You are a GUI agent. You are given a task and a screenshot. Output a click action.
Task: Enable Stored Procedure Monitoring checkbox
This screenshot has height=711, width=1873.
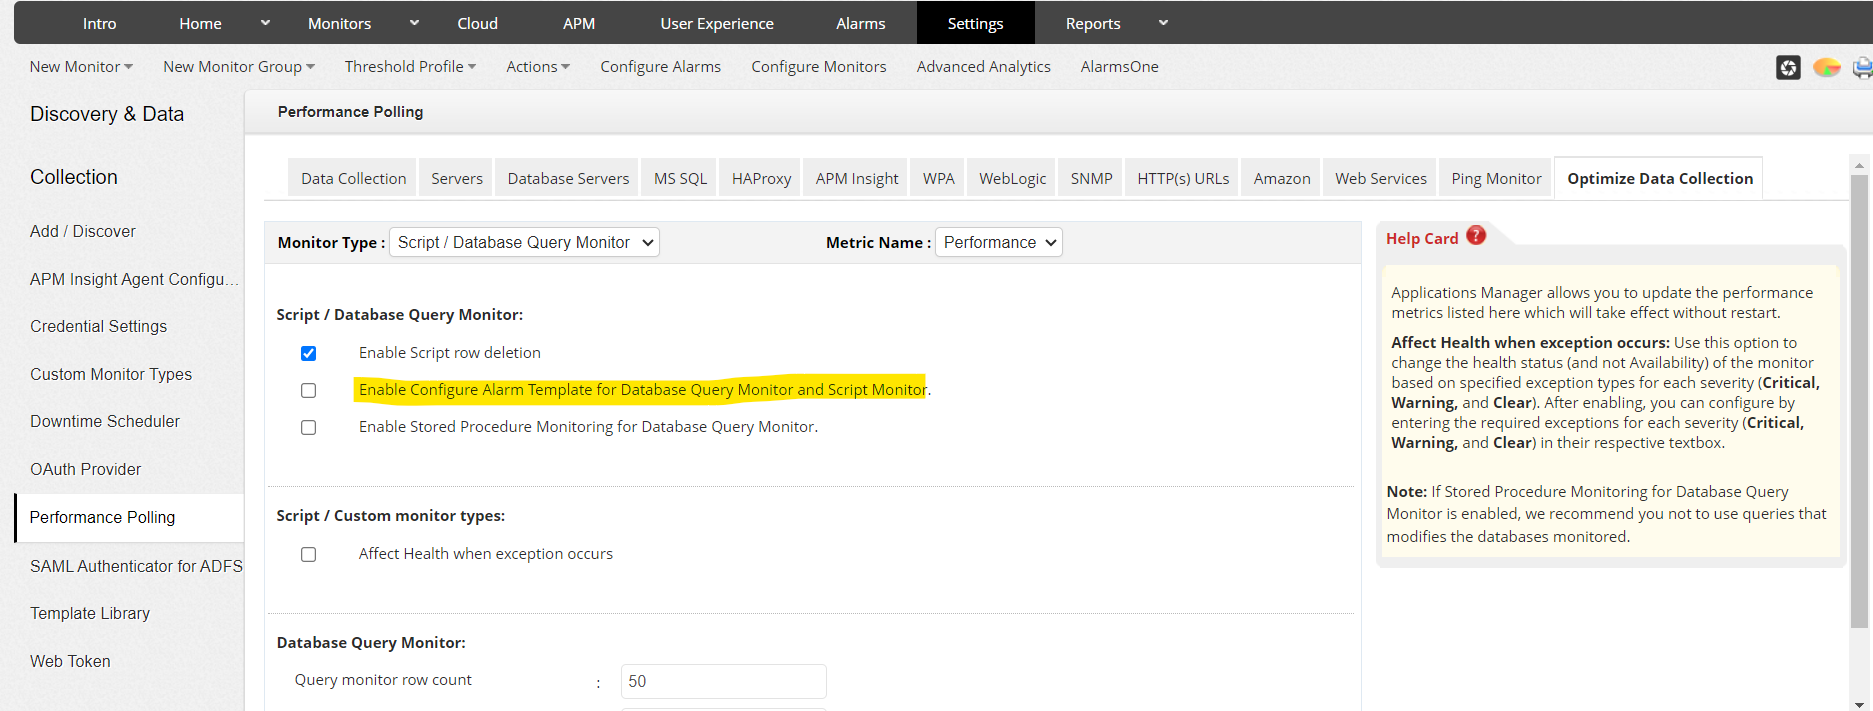[308, 427]
